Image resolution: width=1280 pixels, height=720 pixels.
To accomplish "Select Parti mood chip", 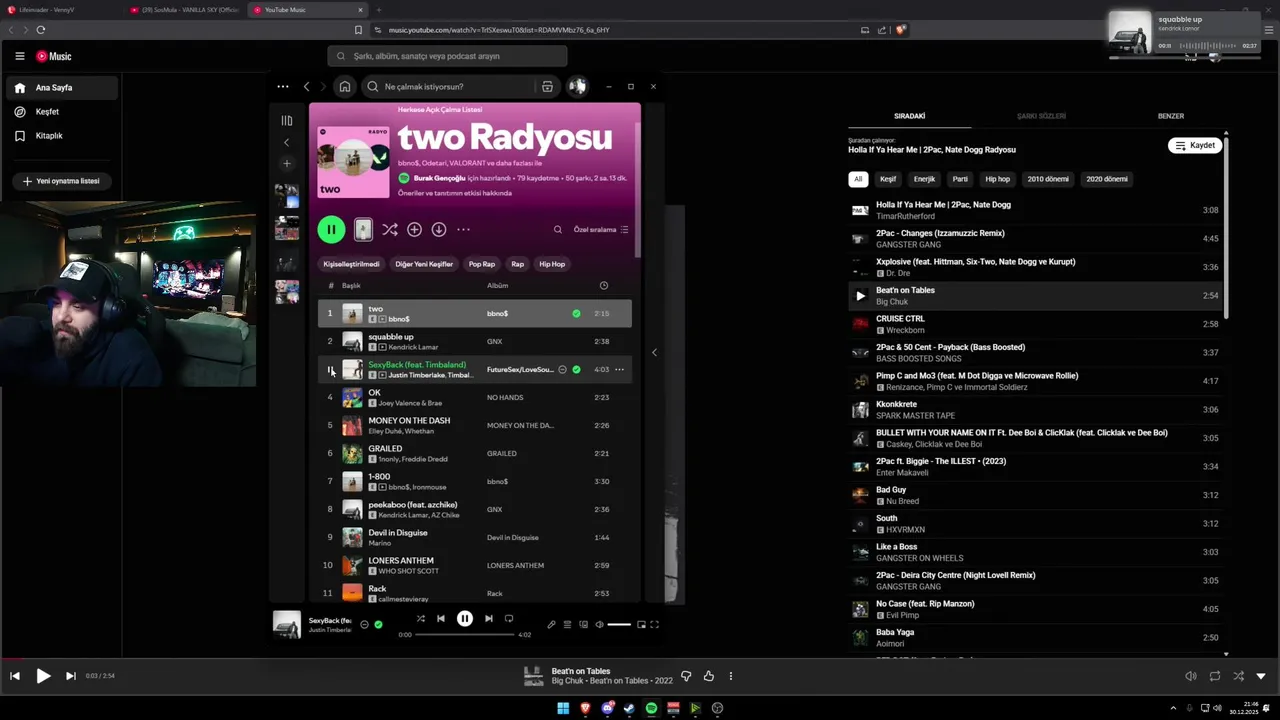I will click(960, 180).
